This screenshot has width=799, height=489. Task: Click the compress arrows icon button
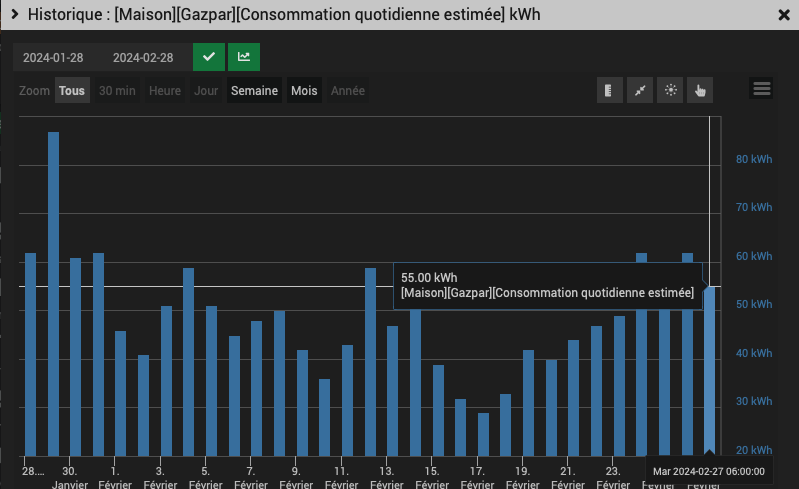(x=640, y=90)
